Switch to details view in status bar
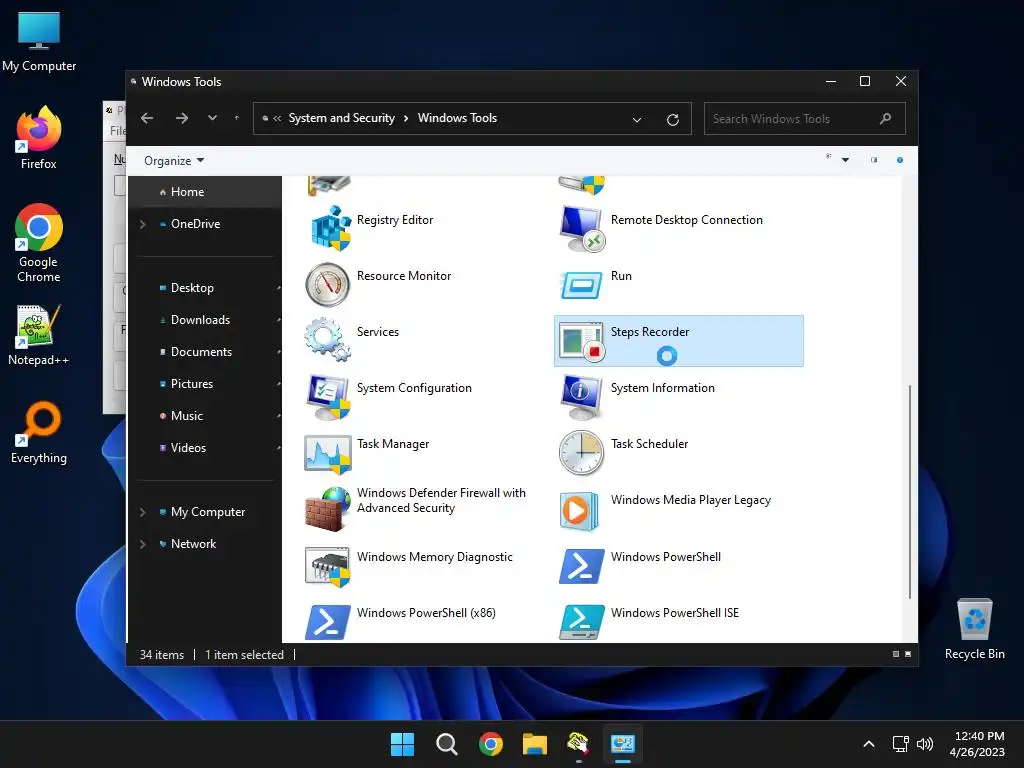This screenshot has height=768, width=1024. (896, 654)
